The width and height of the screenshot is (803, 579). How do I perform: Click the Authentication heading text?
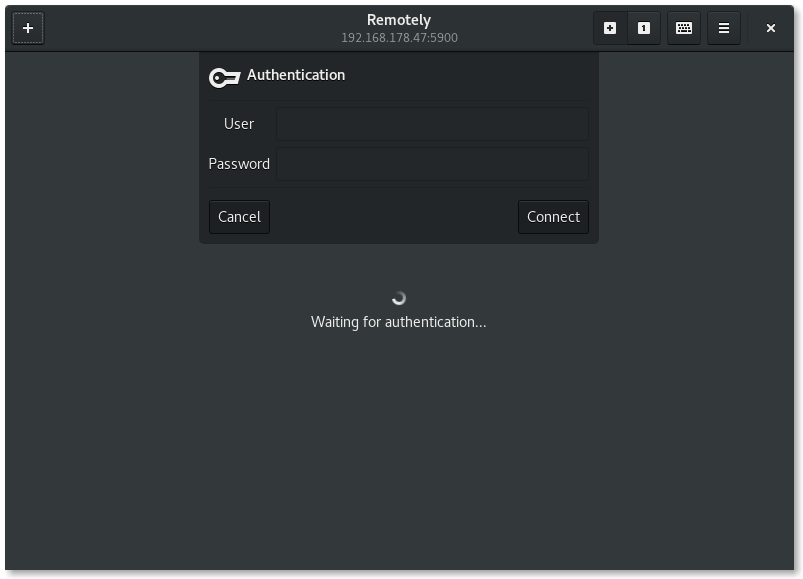pos(296,75)
